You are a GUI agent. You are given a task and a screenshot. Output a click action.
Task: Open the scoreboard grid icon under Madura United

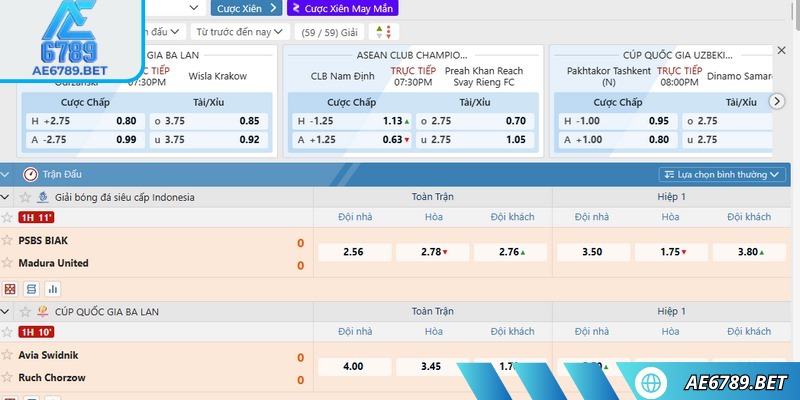click(x=10, y=289)
